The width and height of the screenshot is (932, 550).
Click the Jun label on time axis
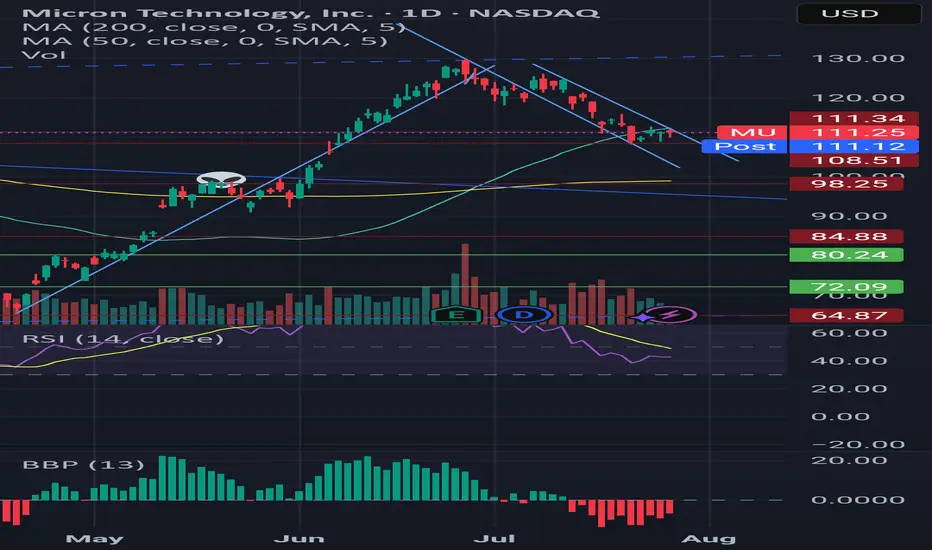[x=299, y=539]
